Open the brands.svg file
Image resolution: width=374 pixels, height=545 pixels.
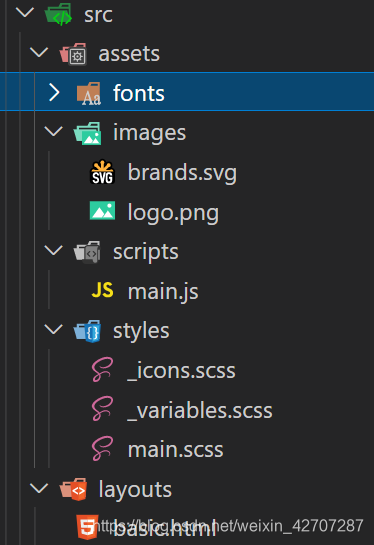(182, 173)
